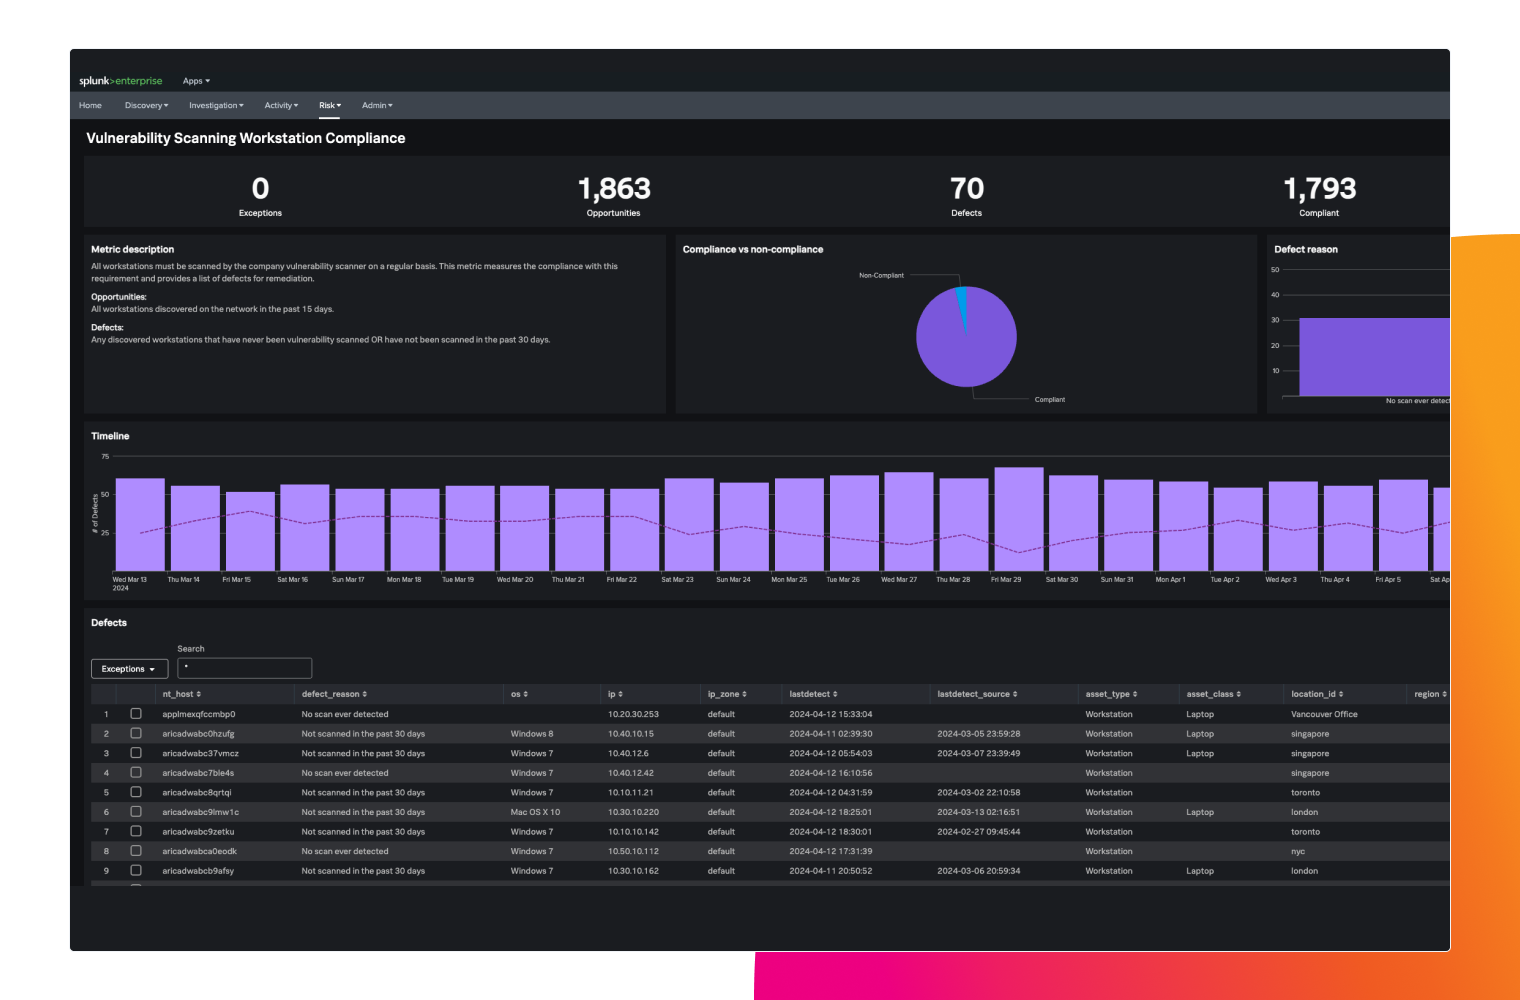
Task: Expand the Admin dropdown menu
Action: (x=377, y=105)
